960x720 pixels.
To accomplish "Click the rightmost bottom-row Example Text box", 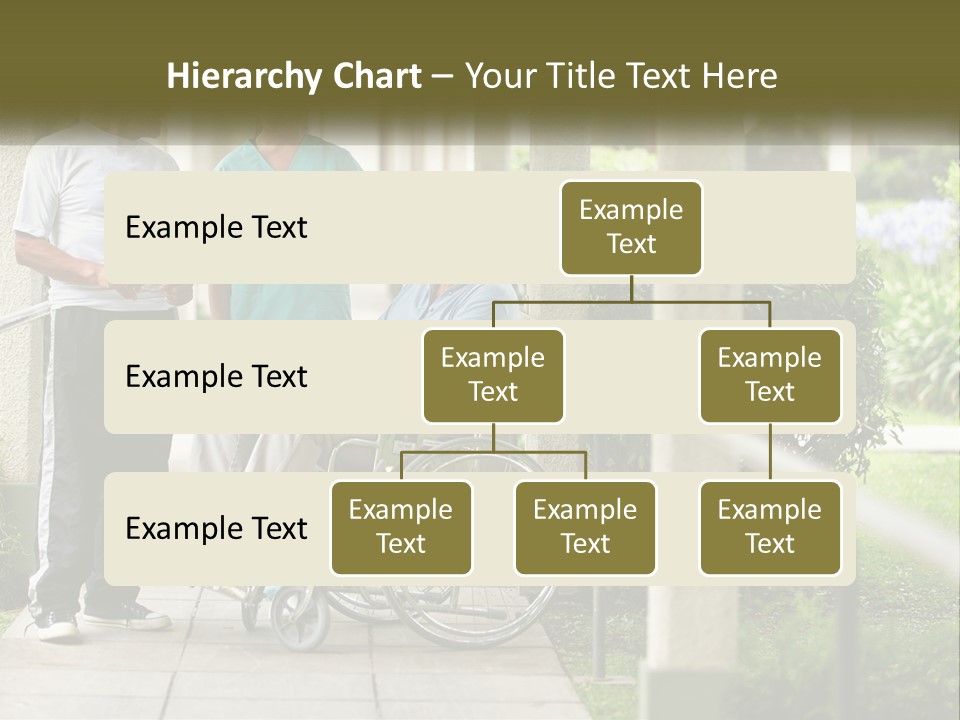I will click(x=770, y=528).
